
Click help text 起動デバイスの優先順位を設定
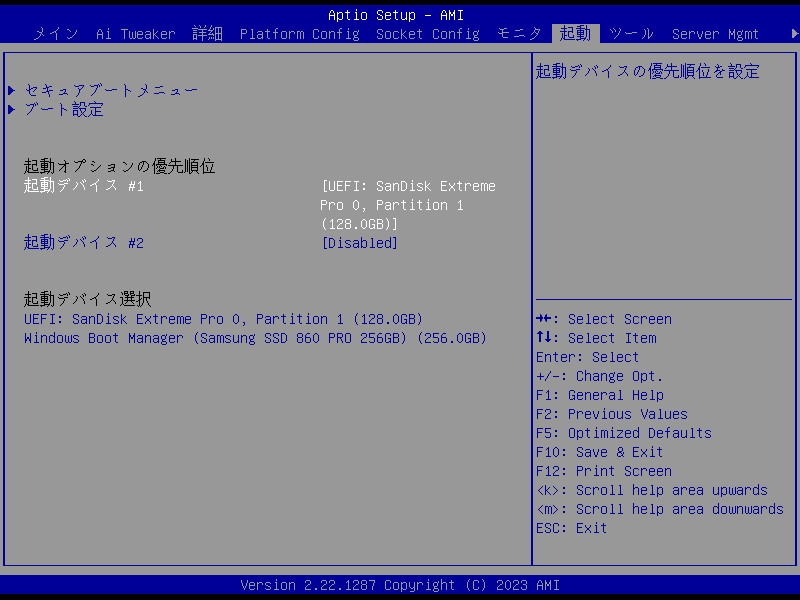coord(647,71)
